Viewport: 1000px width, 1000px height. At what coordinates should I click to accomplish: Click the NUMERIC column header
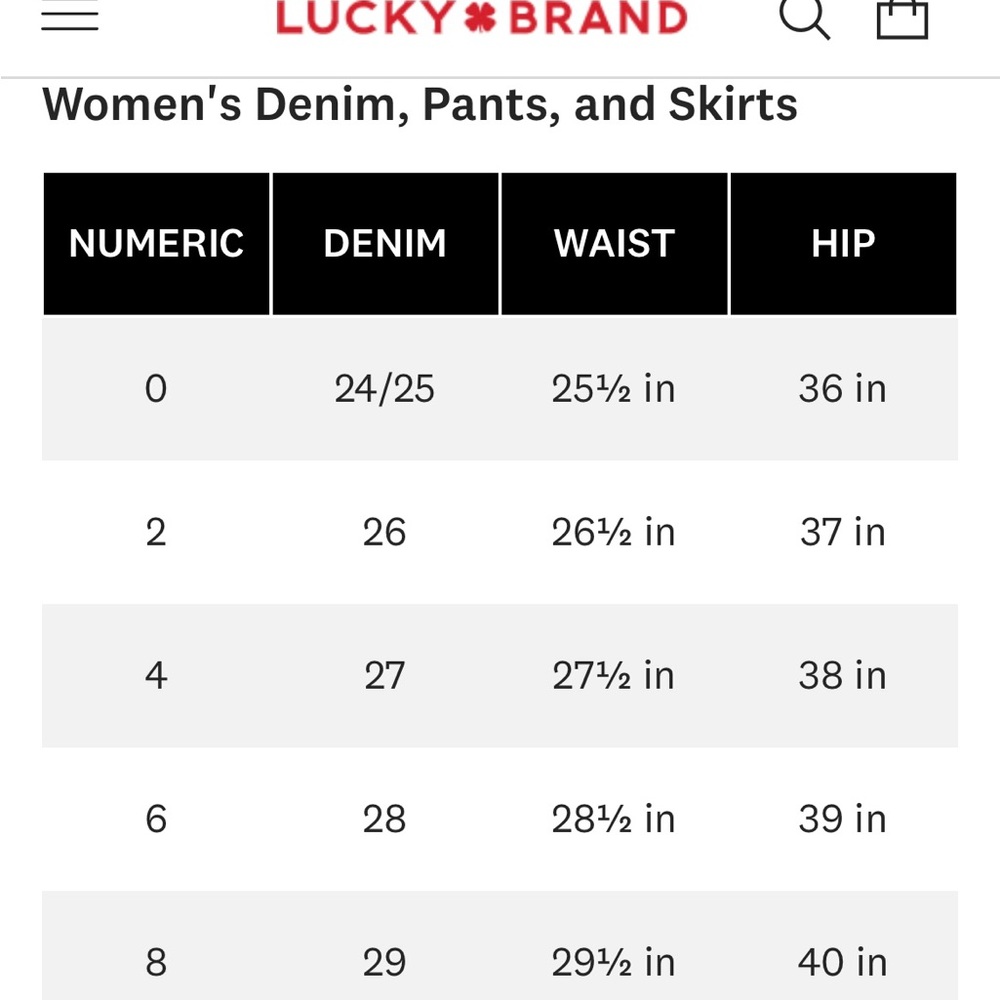pos(156,244)
